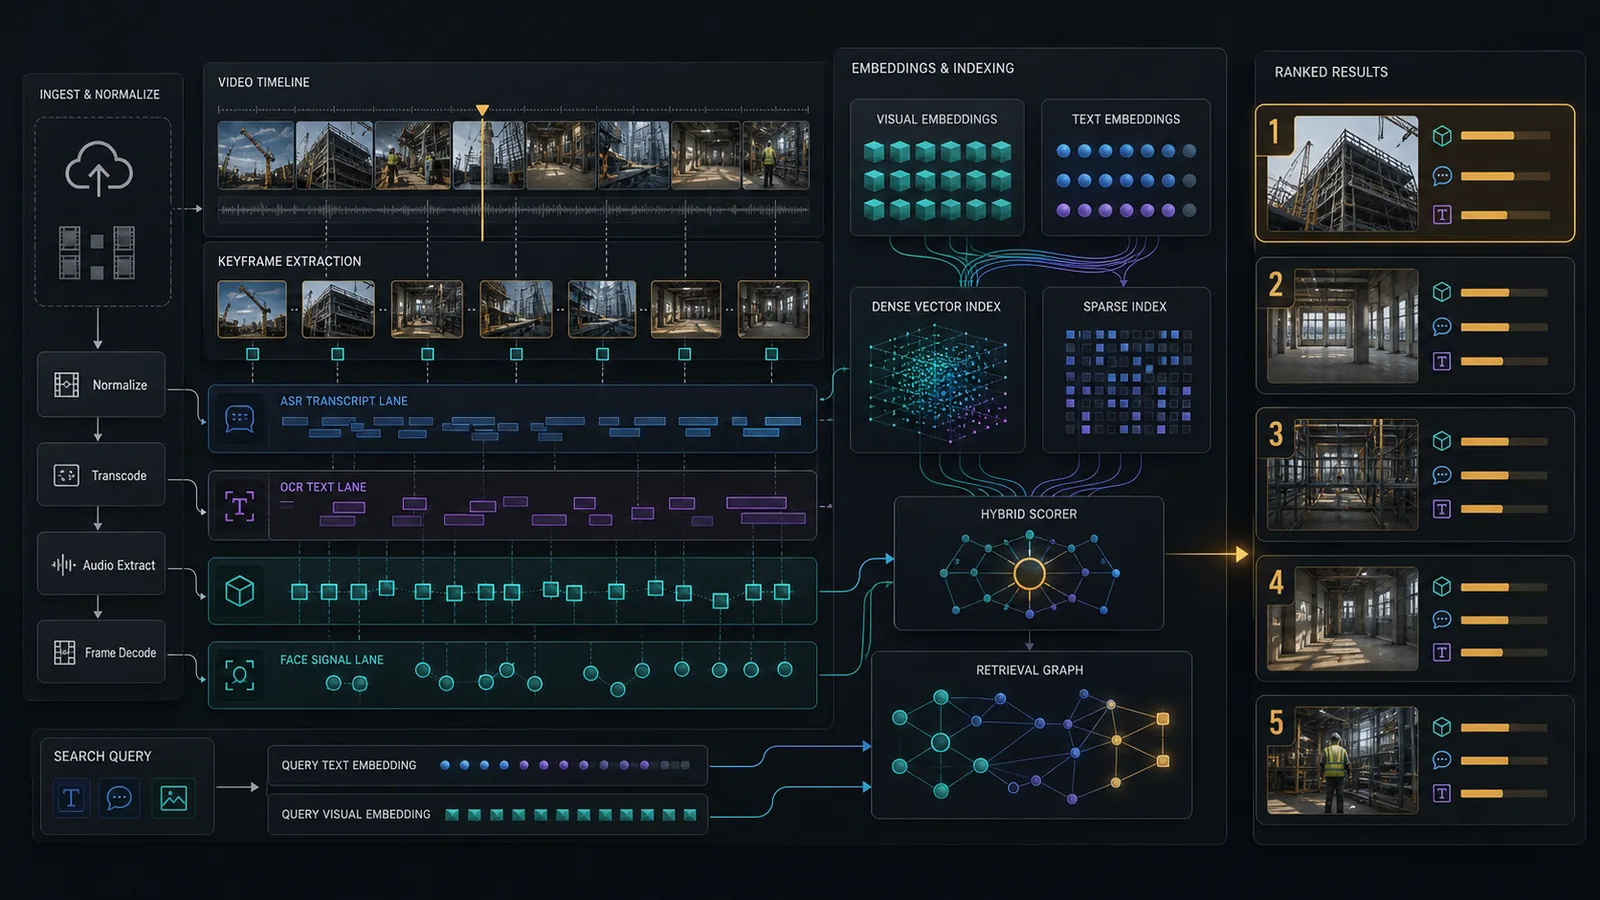Click speech bubble icon on result 2

(x=1442, y=327)
